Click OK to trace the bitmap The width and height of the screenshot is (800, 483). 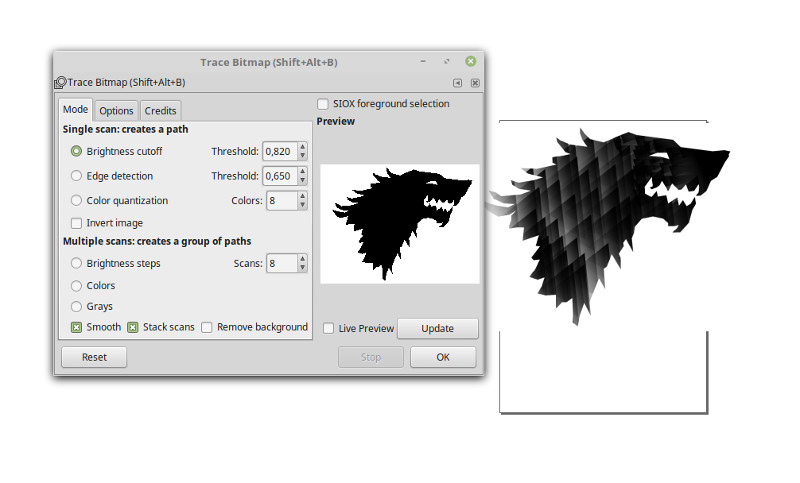pyautogui.click(x=443, y=357)
